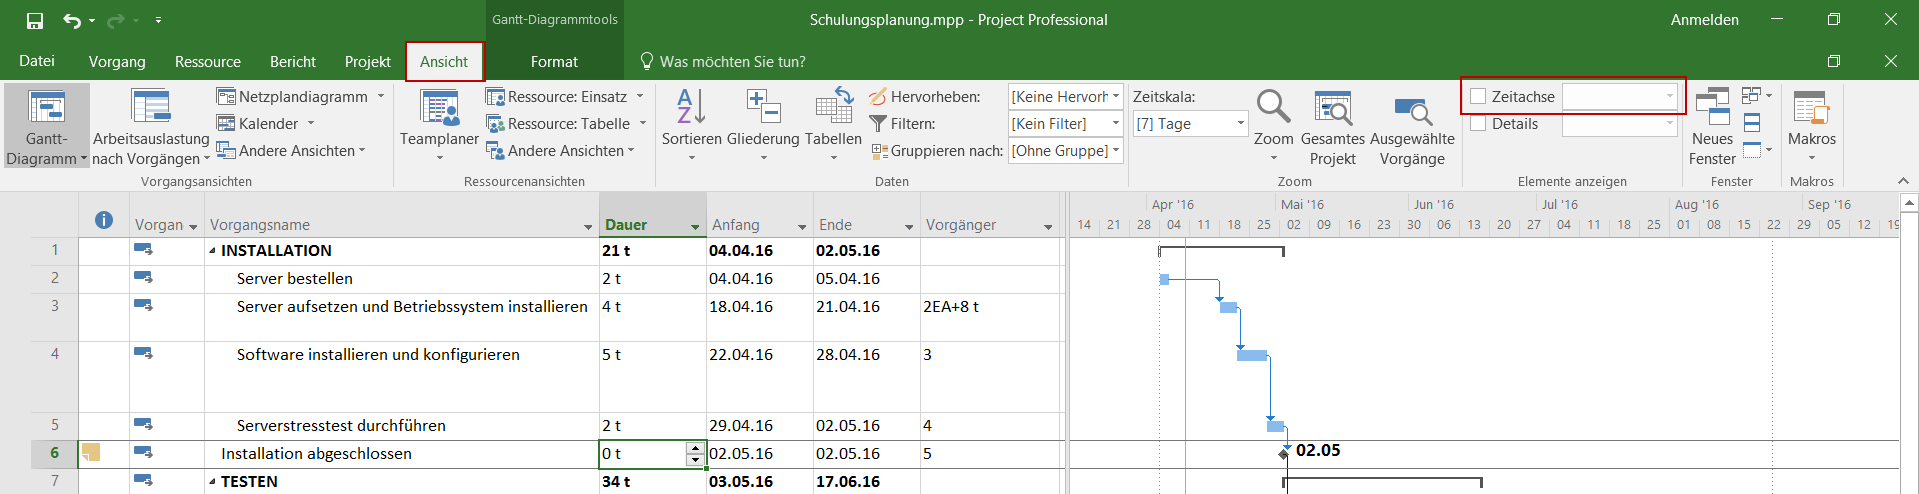Open the Datei menu
This screenshot has width=1919, height=494.
tap(37, 62)
